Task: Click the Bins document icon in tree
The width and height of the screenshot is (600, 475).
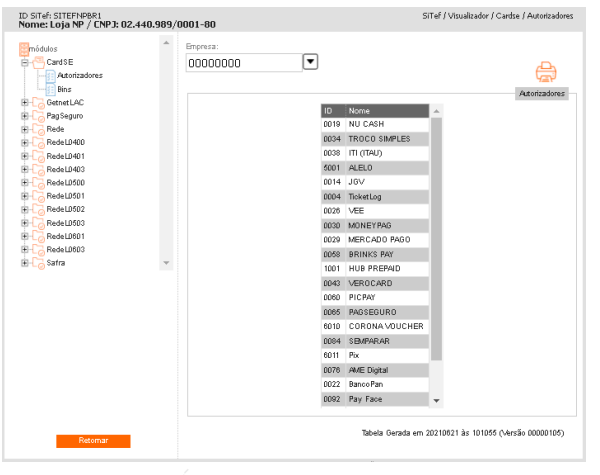Action: point(49,89)
